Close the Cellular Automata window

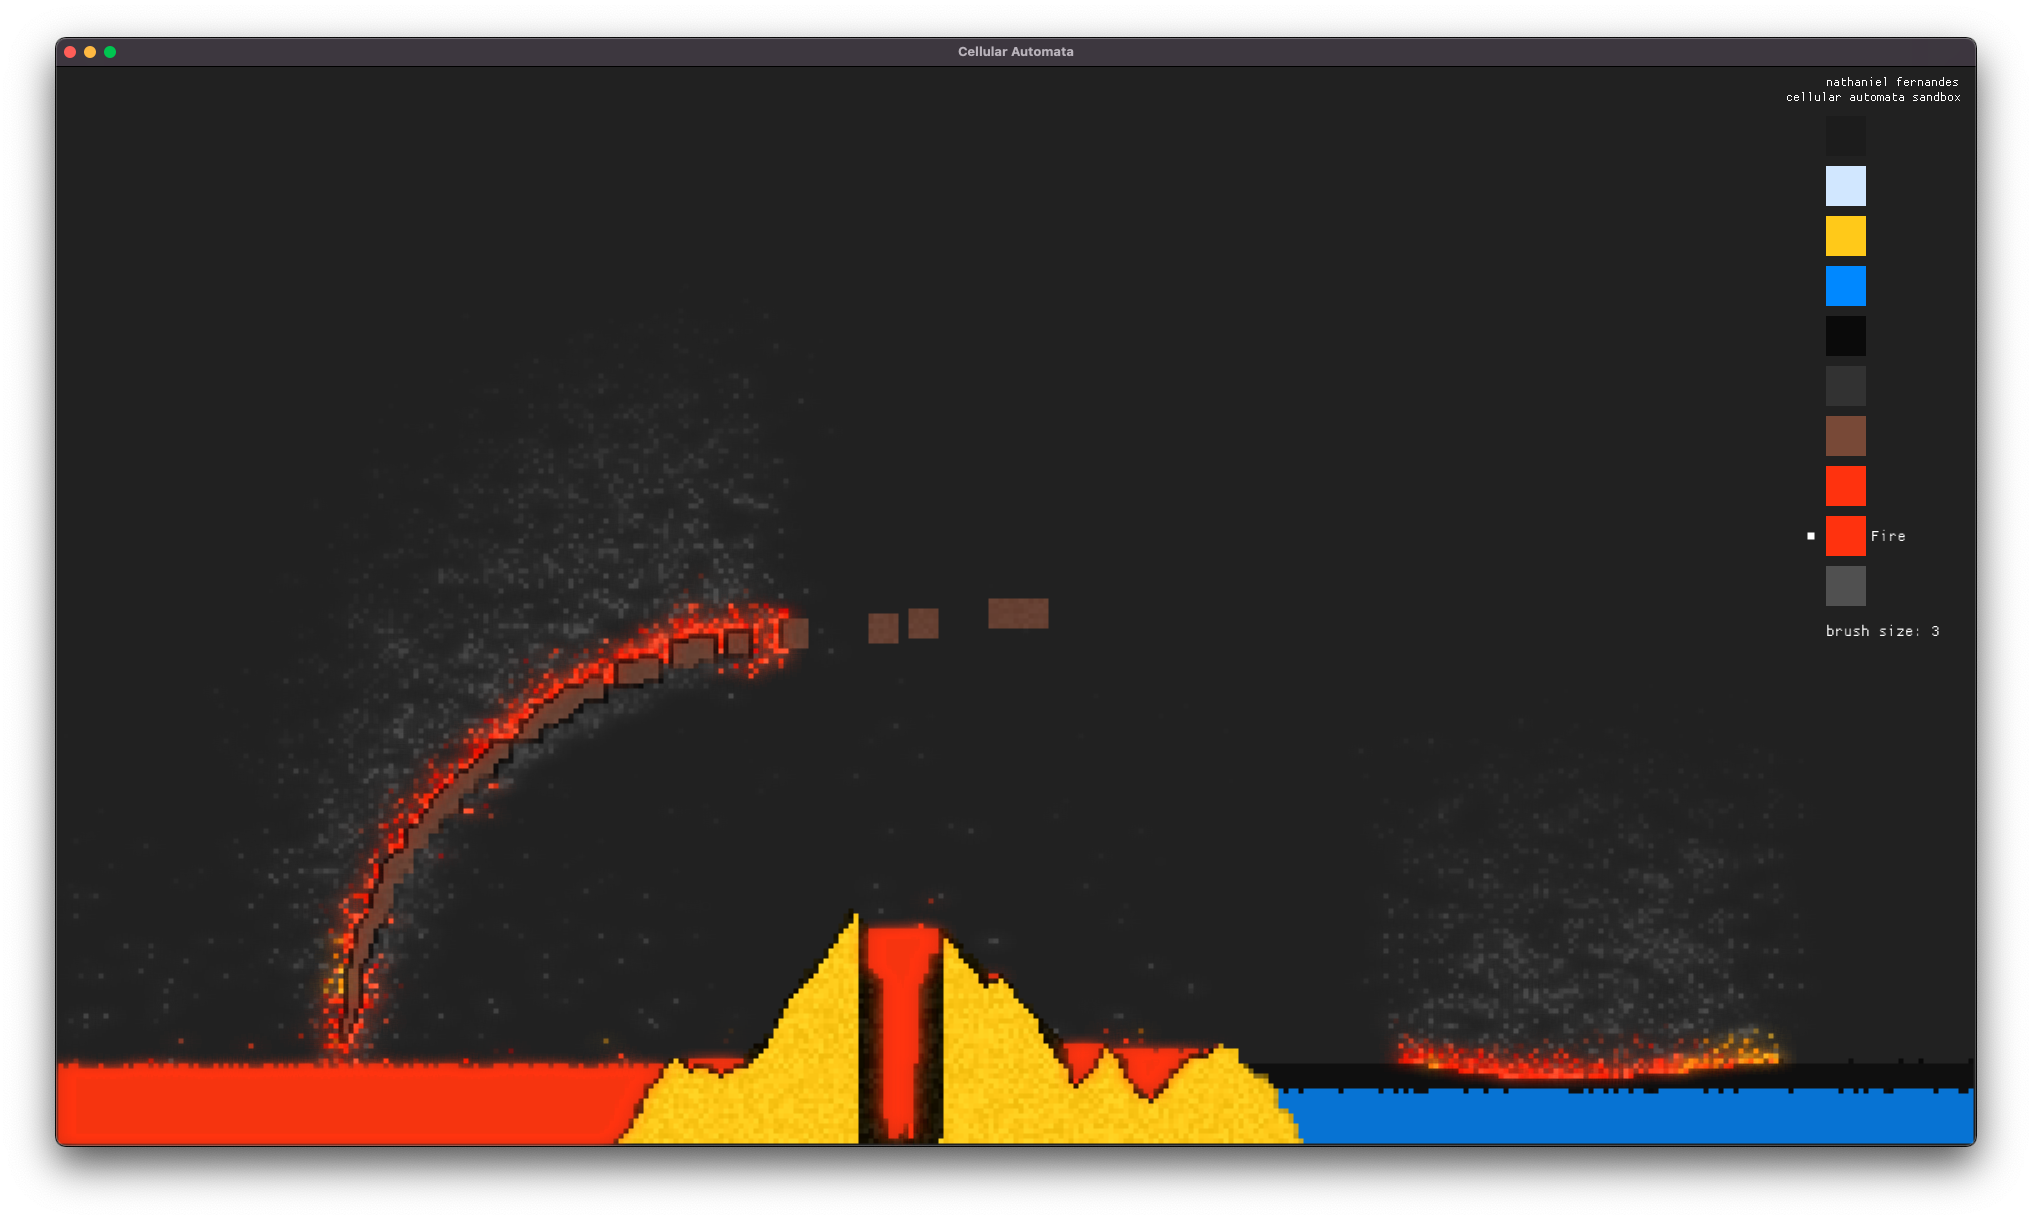[x=70, y=52]
